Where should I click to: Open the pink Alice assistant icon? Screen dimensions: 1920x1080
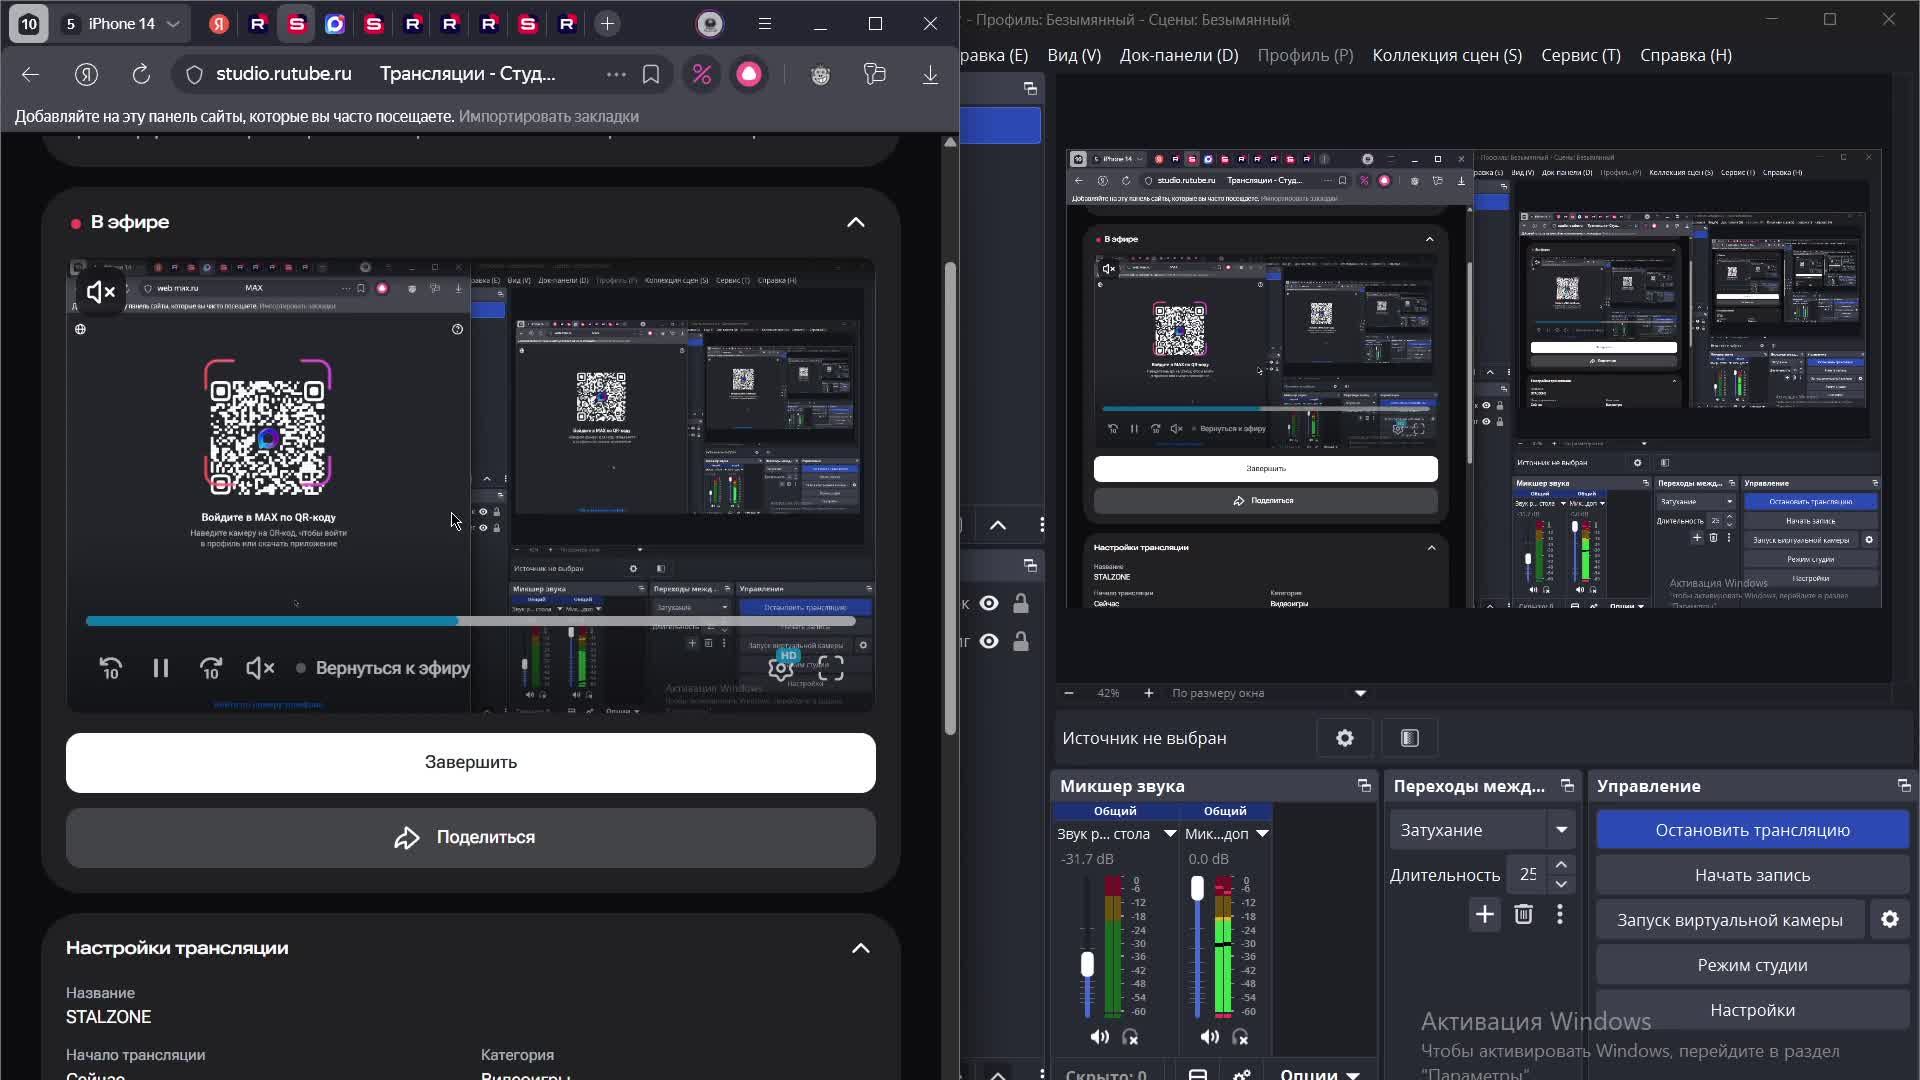[749, 74]
